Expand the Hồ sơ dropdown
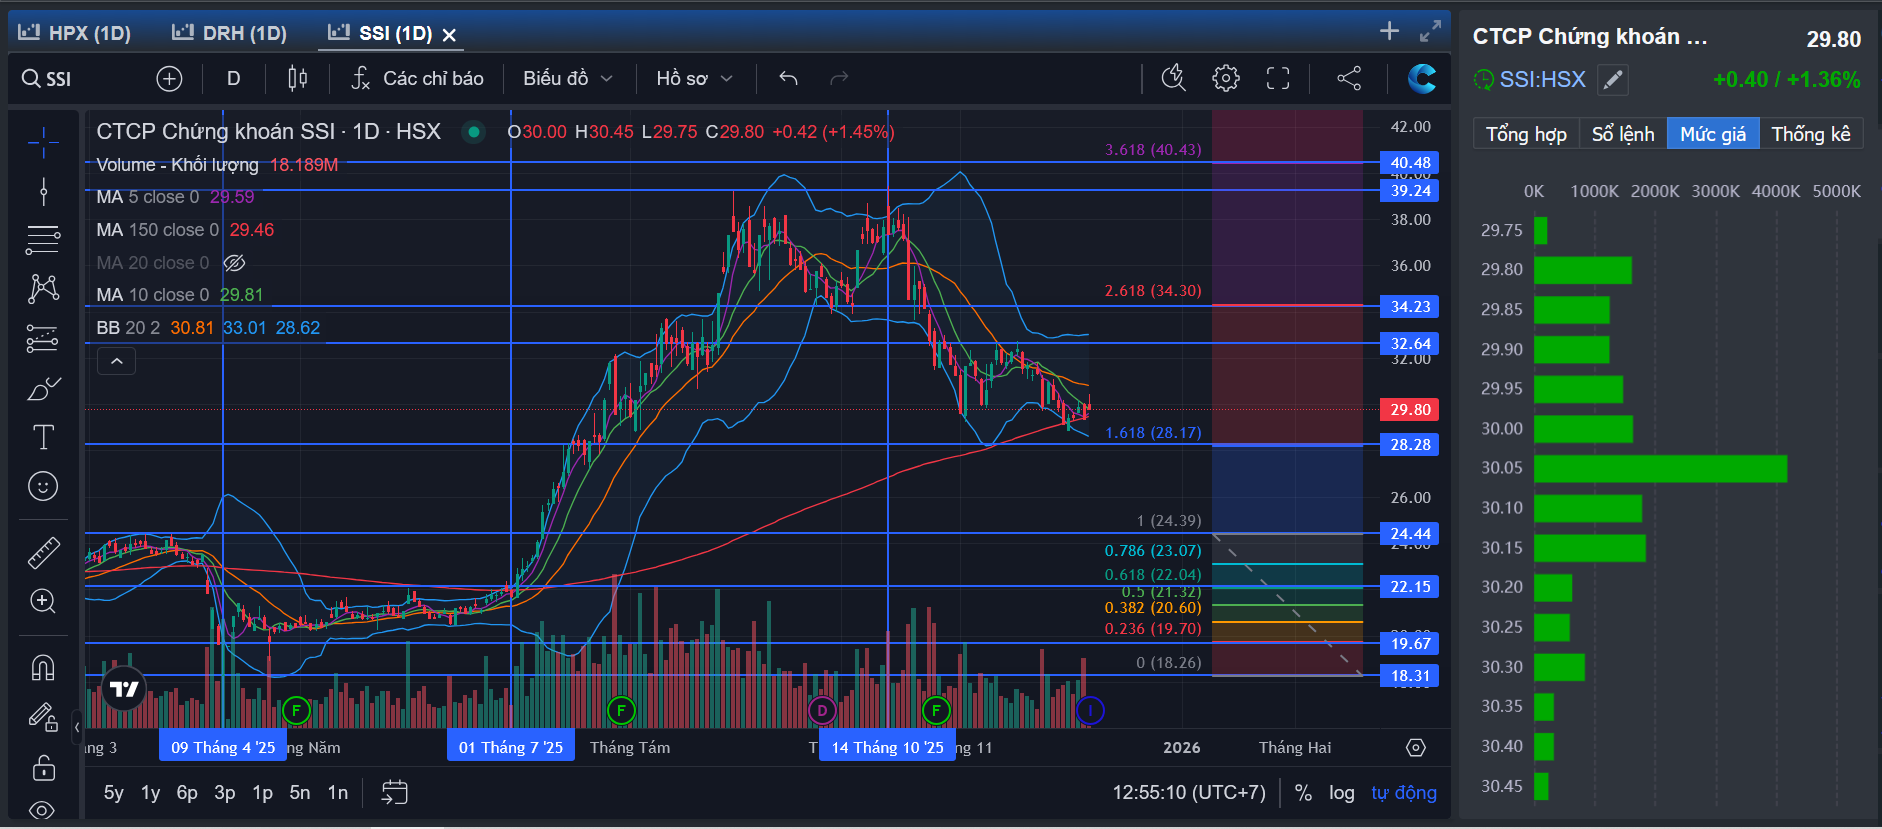1882x829 pixels. pos(694,79)
